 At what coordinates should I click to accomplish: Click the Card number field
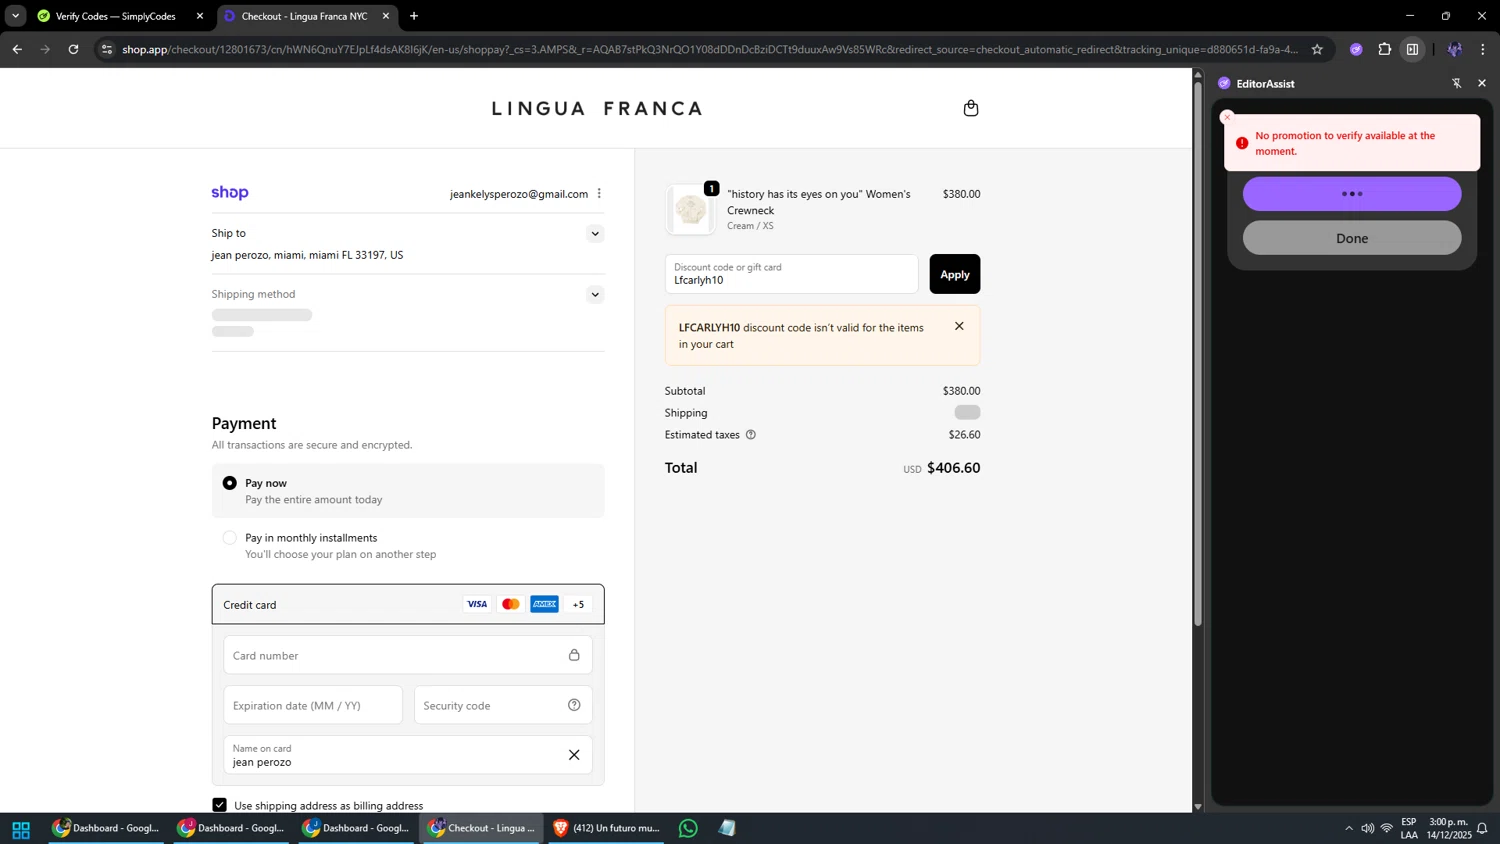tap(408, 655)
